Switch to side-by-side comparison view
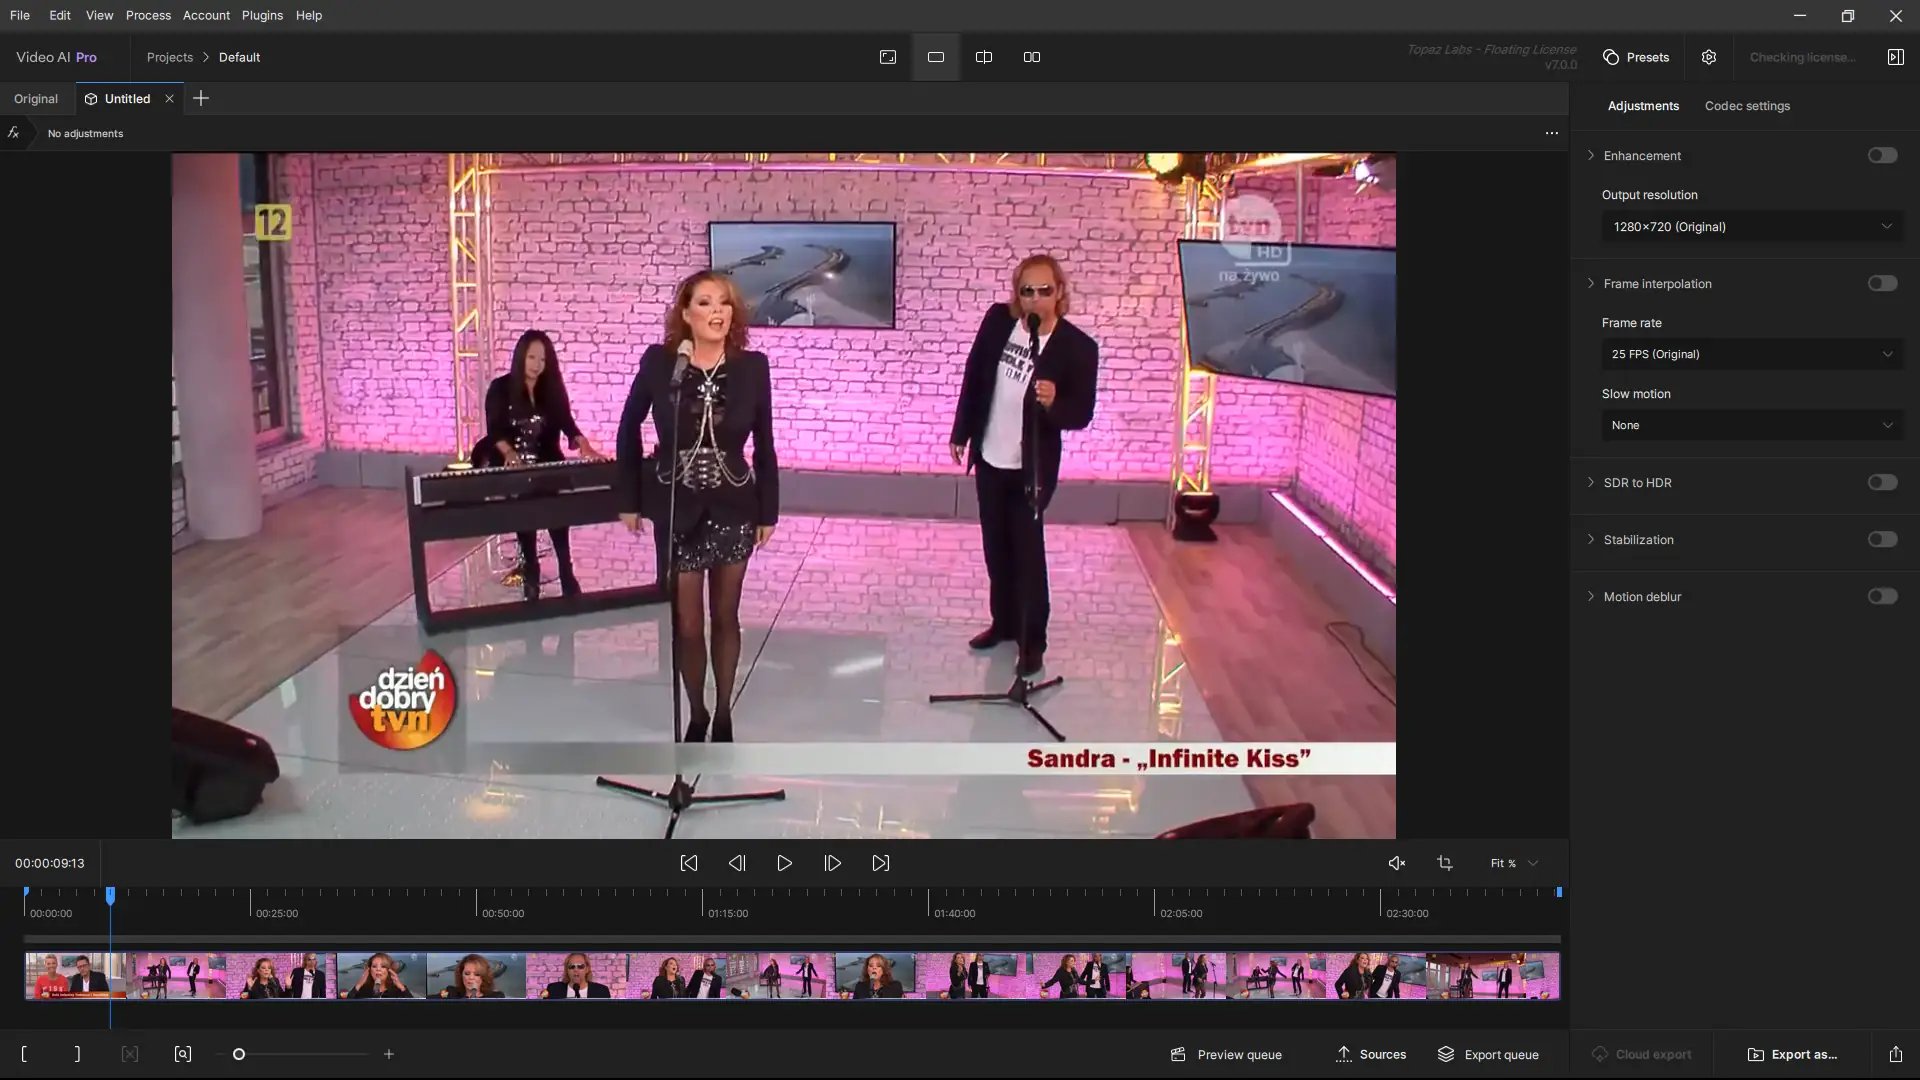Image resolution: width=1920 pixels, height=1080 pixels. click(1032, 57)
